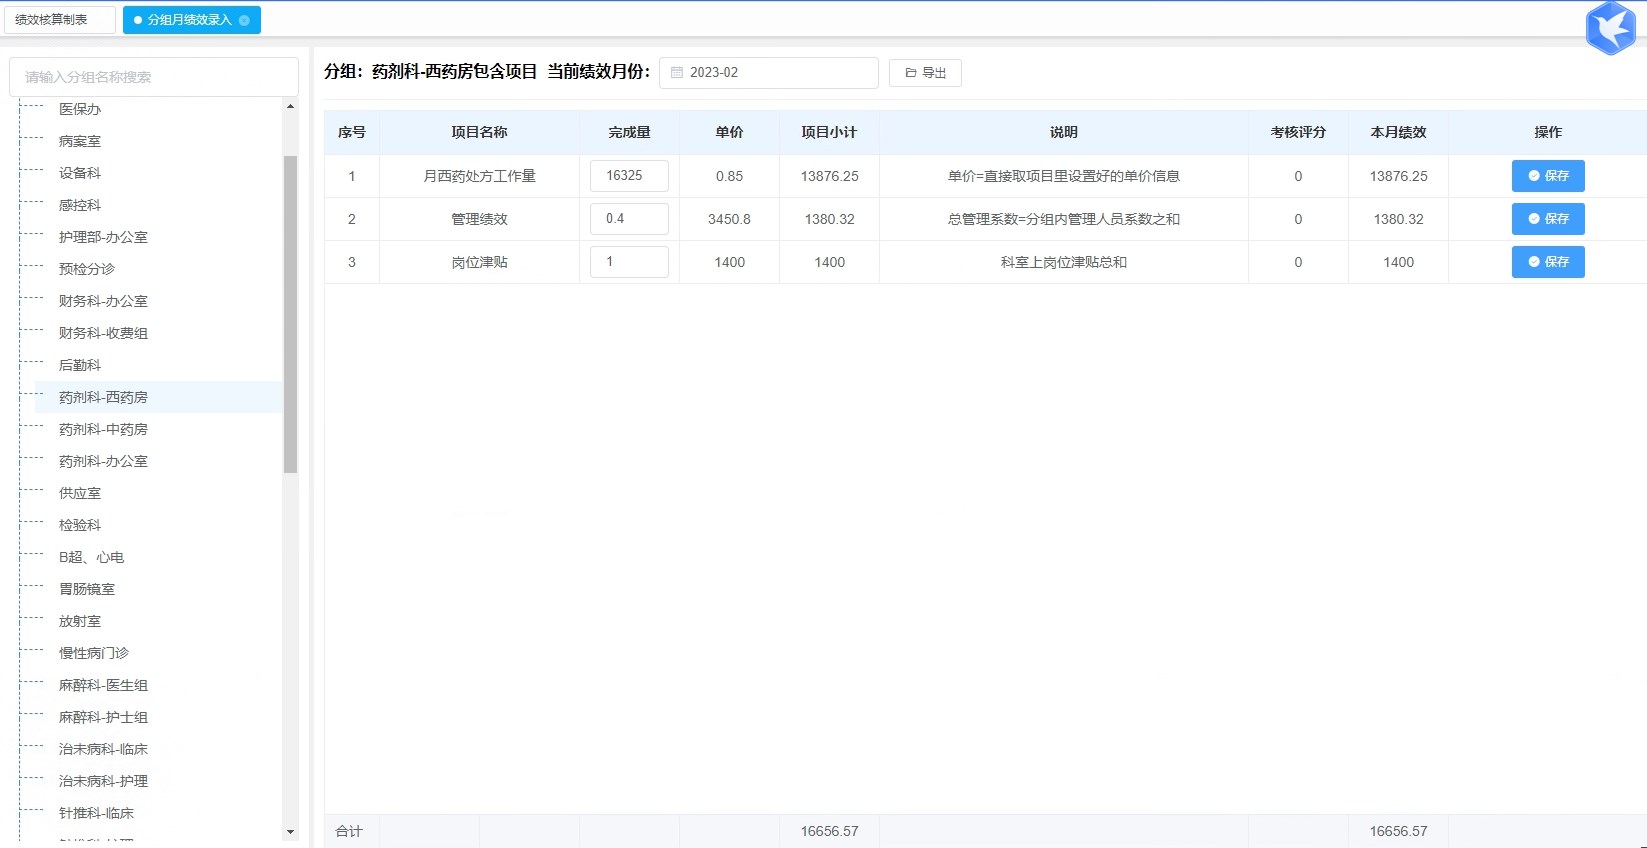Select 胃肠镜室 in the group tree
1647x848 pixels.
[x=87, y=589]
